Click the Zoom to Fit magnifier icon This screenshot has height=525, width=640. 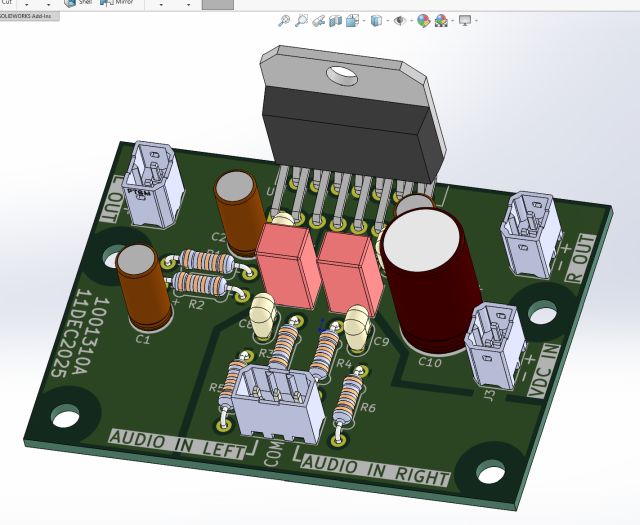click(x=284, y=20)
